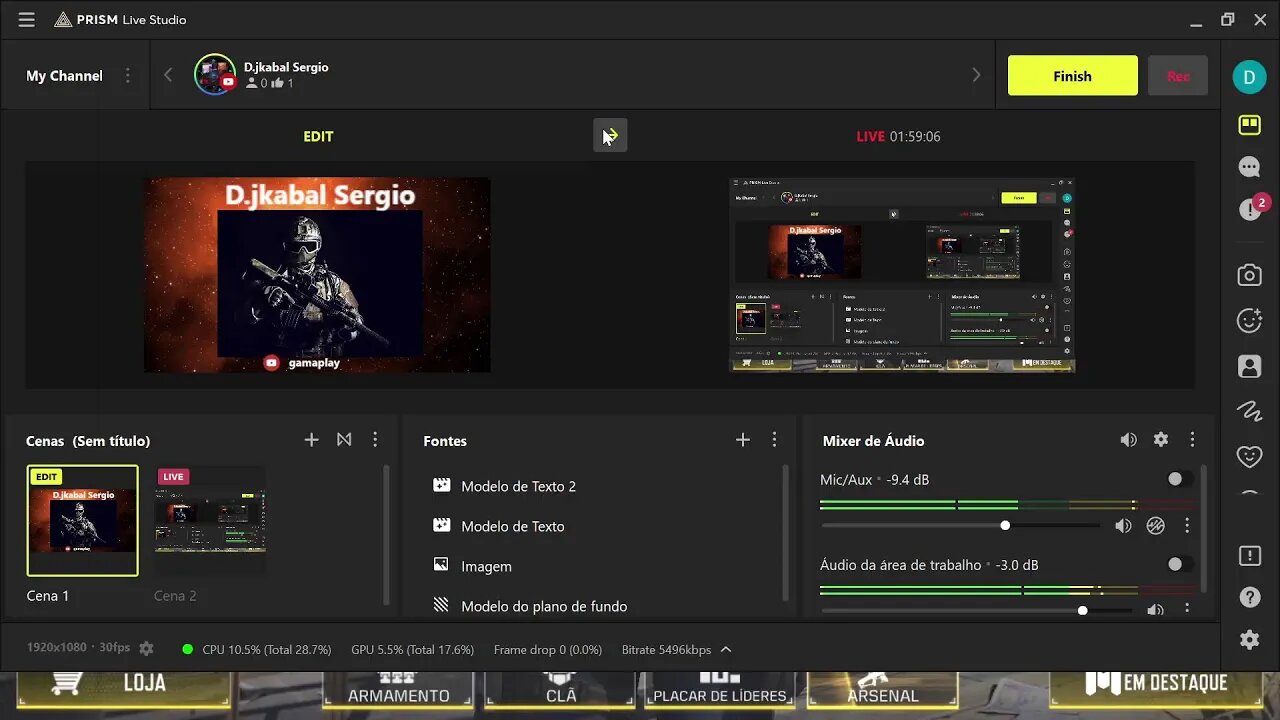Select the LIVE preview label

(870, 136)
